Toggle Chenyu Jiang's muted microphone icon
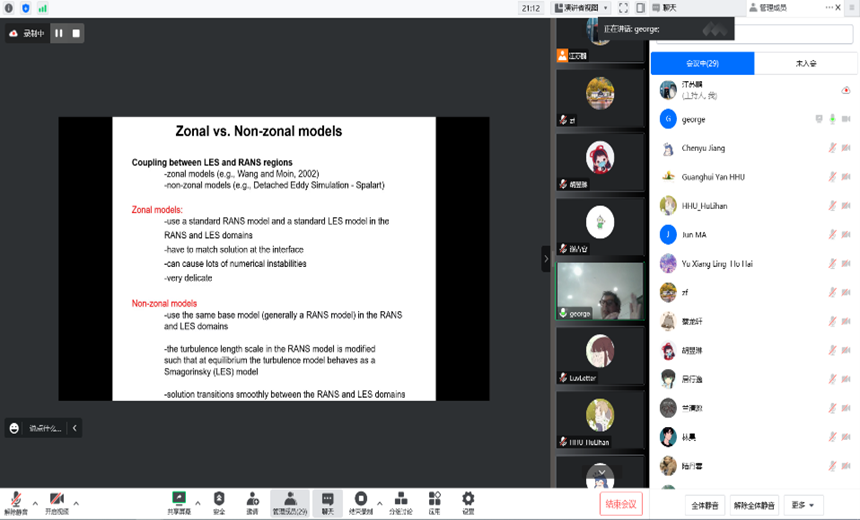The image size is (860, 520). [x=832, y=148]
